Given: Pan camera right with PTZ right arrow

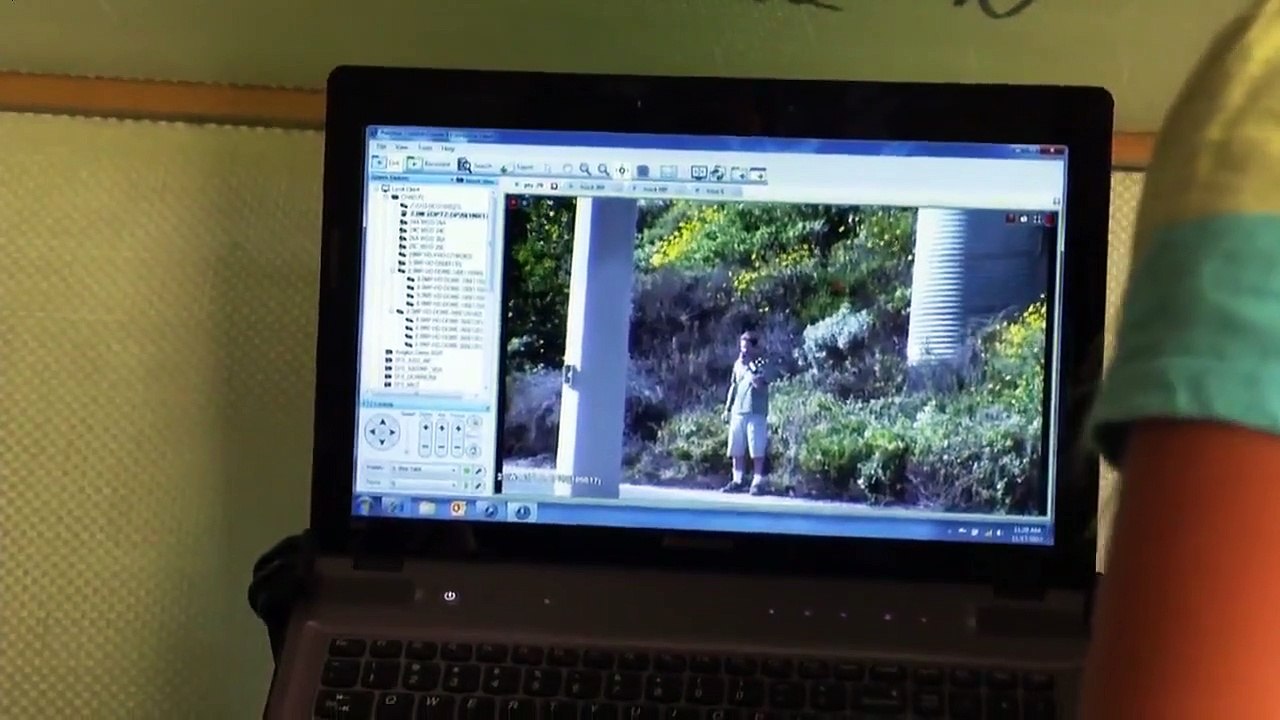Looking at the screenshot, I should [392, 432].
